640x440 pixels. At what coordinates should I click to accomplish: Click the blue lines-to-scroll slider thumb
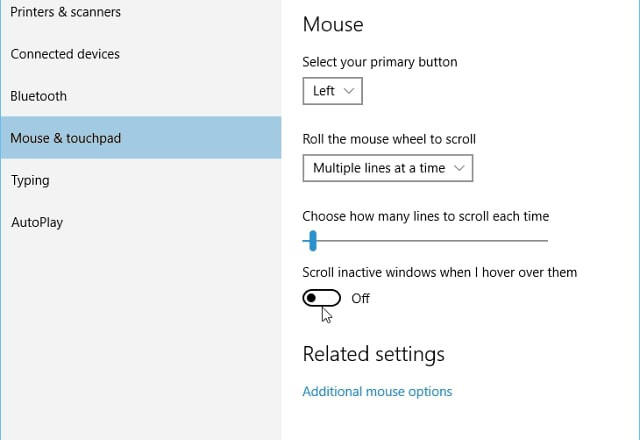tap(313, 241)
